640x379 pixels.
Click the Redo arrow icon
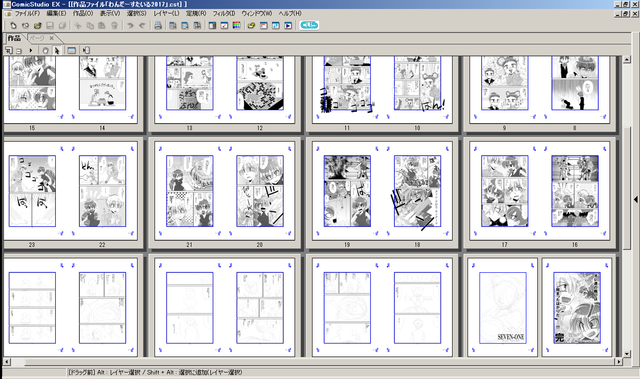(x=142, y=26)
